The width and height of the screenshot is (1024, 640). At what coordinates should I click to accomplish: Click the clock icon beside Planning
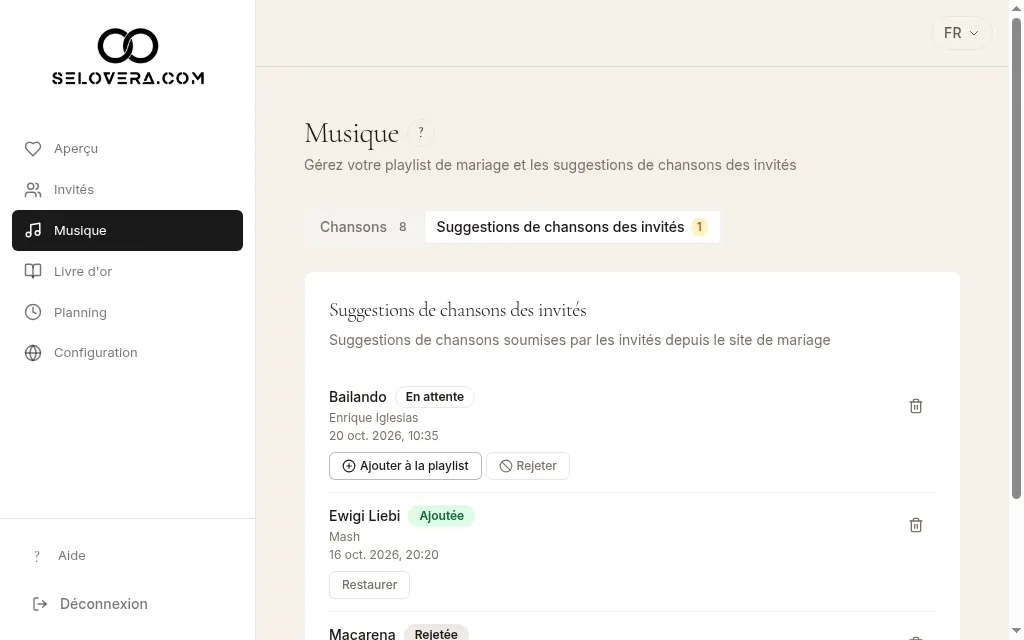[33, 312]
